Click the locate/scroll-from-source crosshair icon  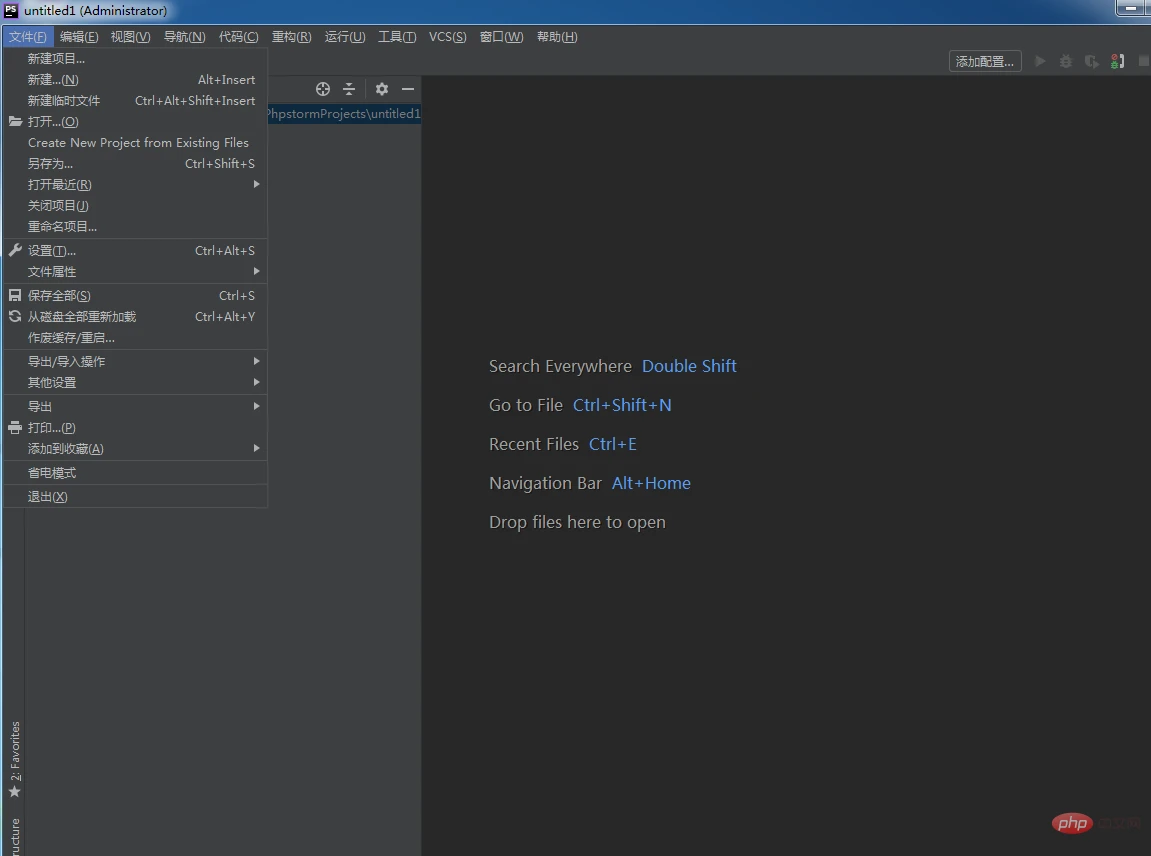click(322, 89)
